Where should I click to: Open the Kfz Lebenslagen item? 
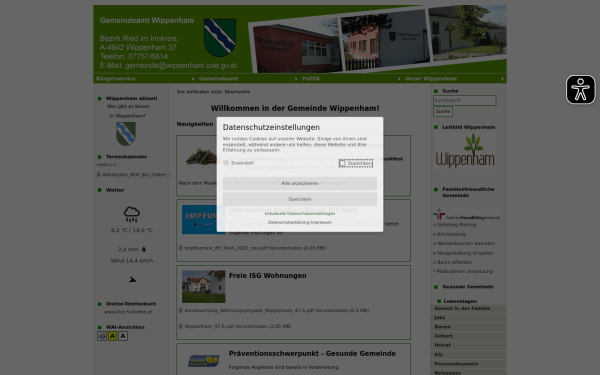click(x=468, y=355)
